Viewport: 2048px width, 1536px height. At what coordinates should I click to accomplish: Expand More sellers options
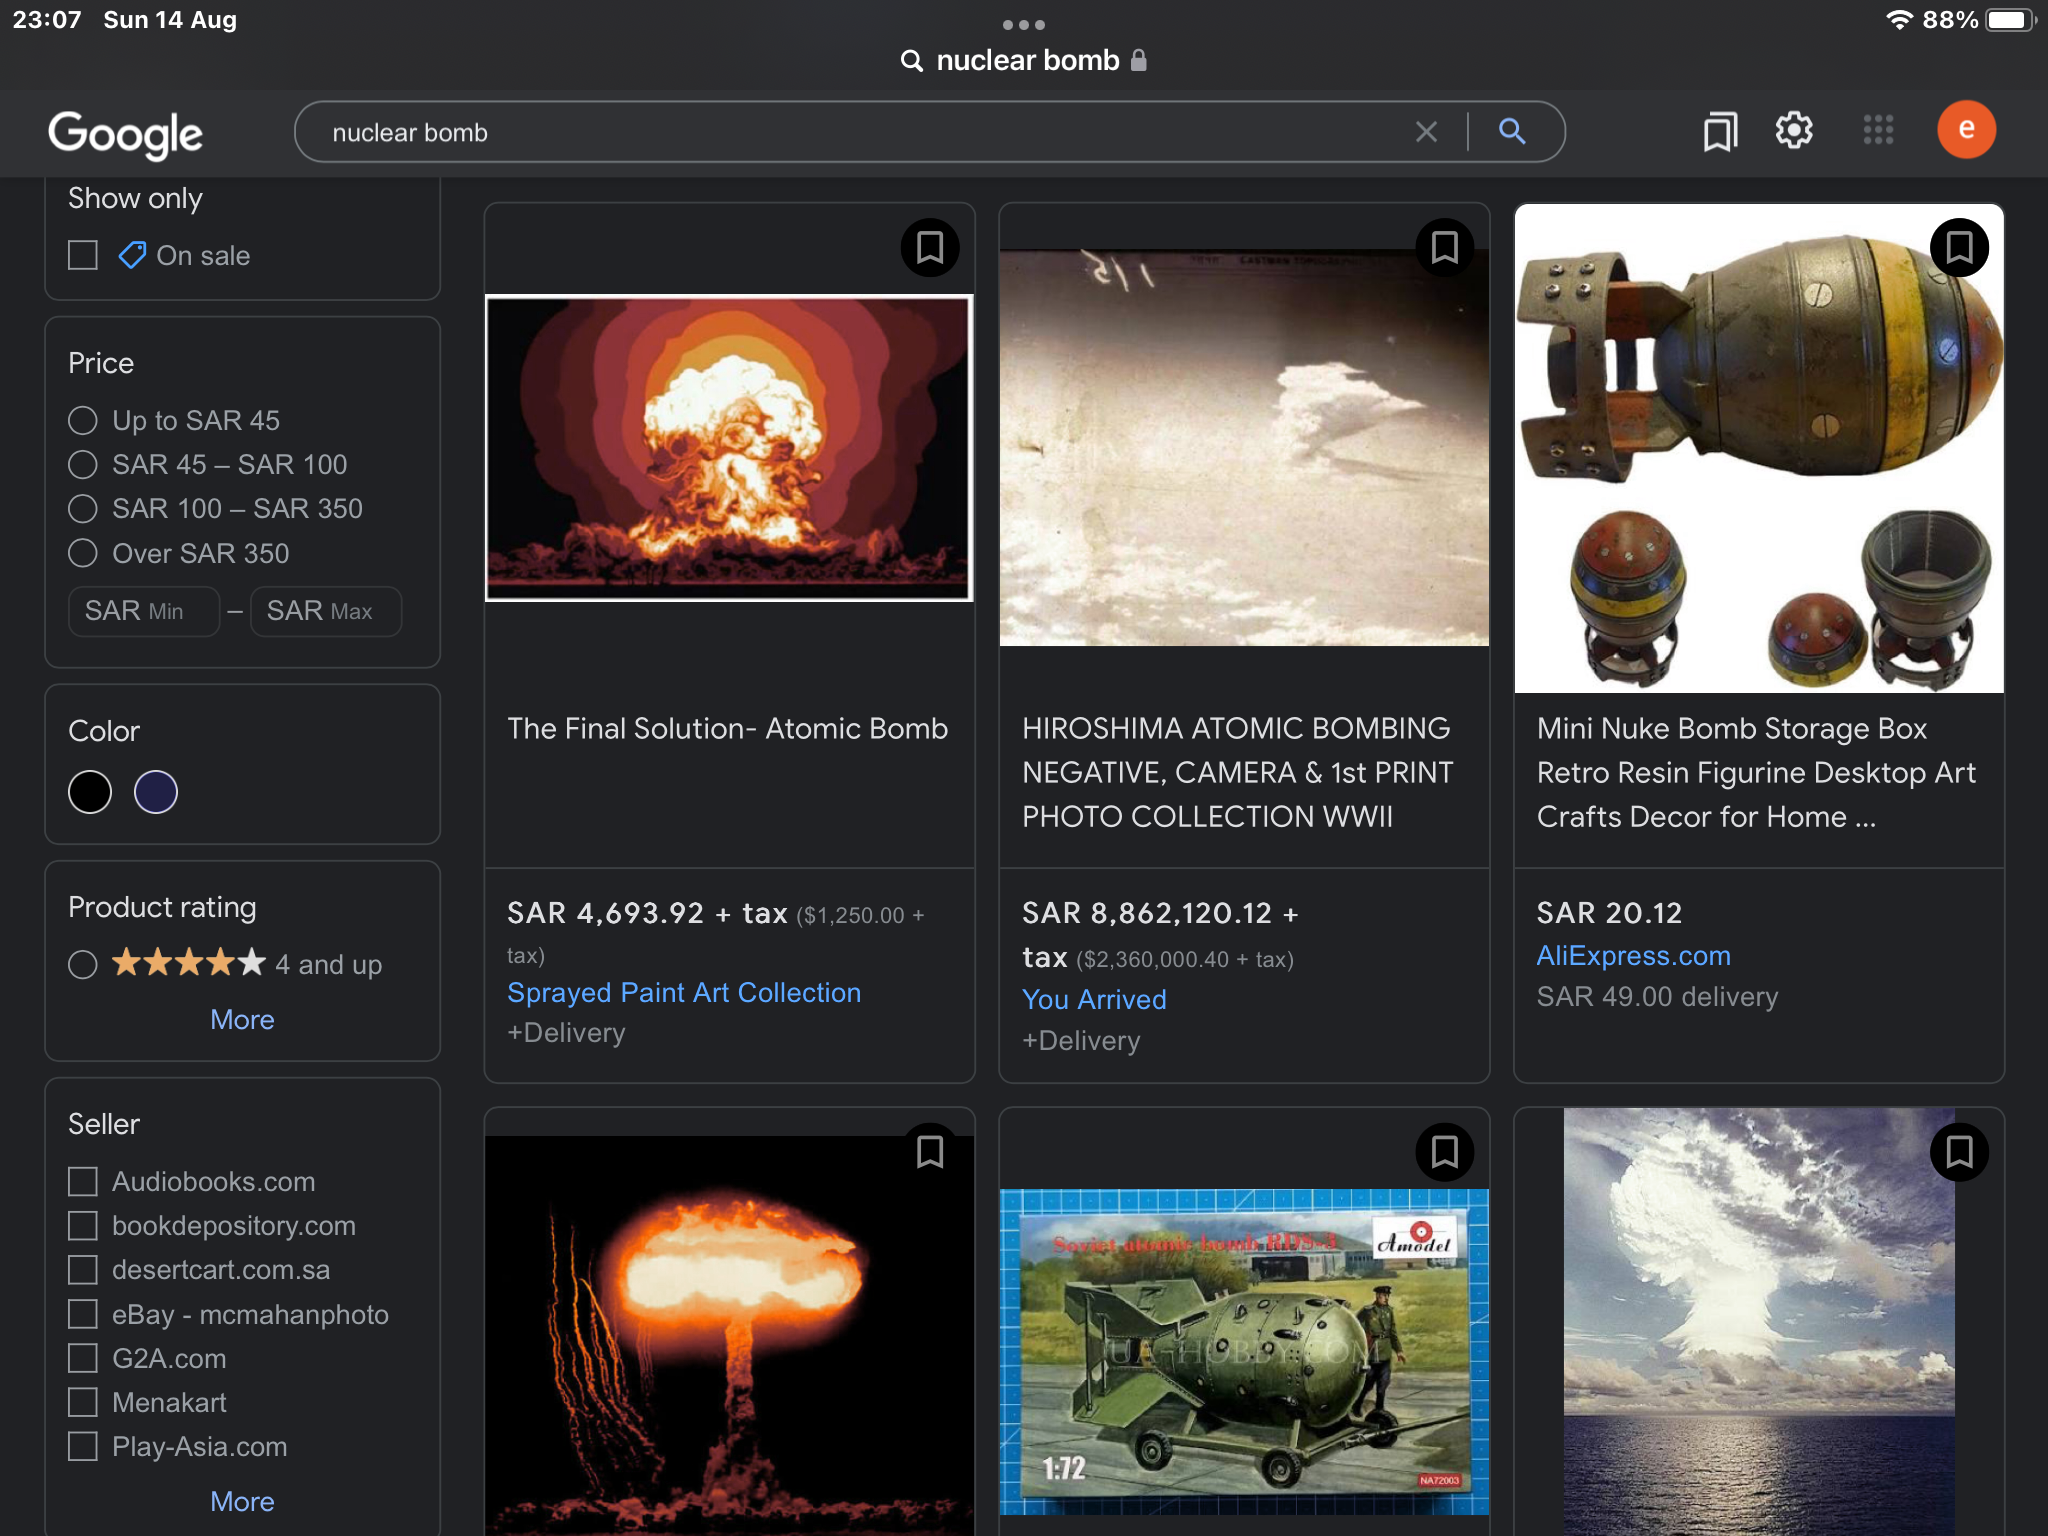click(x=242, y=1501)
